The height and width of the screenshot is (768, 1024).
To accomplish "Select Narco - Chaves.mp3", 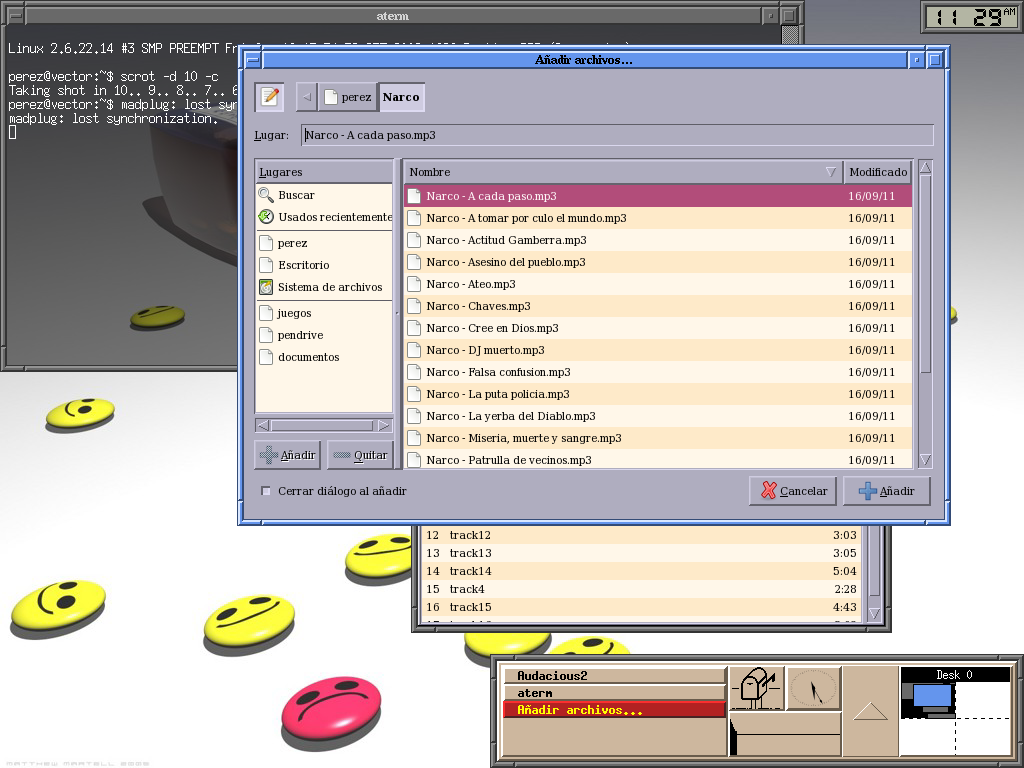I will coord(658,306).
